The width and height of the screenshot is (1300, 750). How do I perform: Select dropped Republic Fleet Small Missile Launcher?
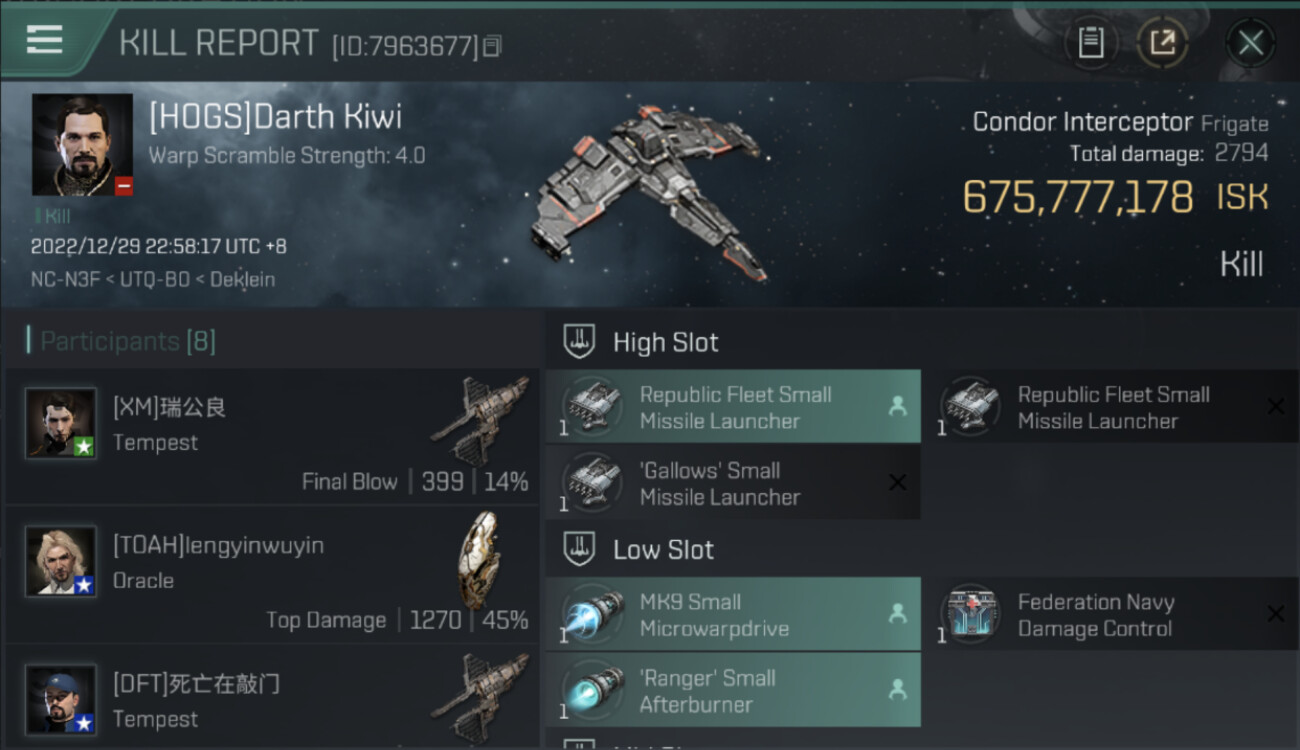(x=733, y=407)
